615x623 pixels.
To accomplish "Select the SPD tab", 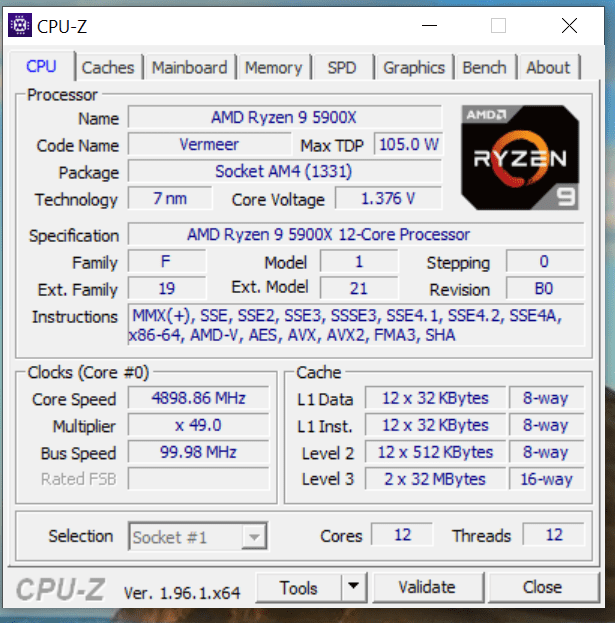I will coord(342,68).
